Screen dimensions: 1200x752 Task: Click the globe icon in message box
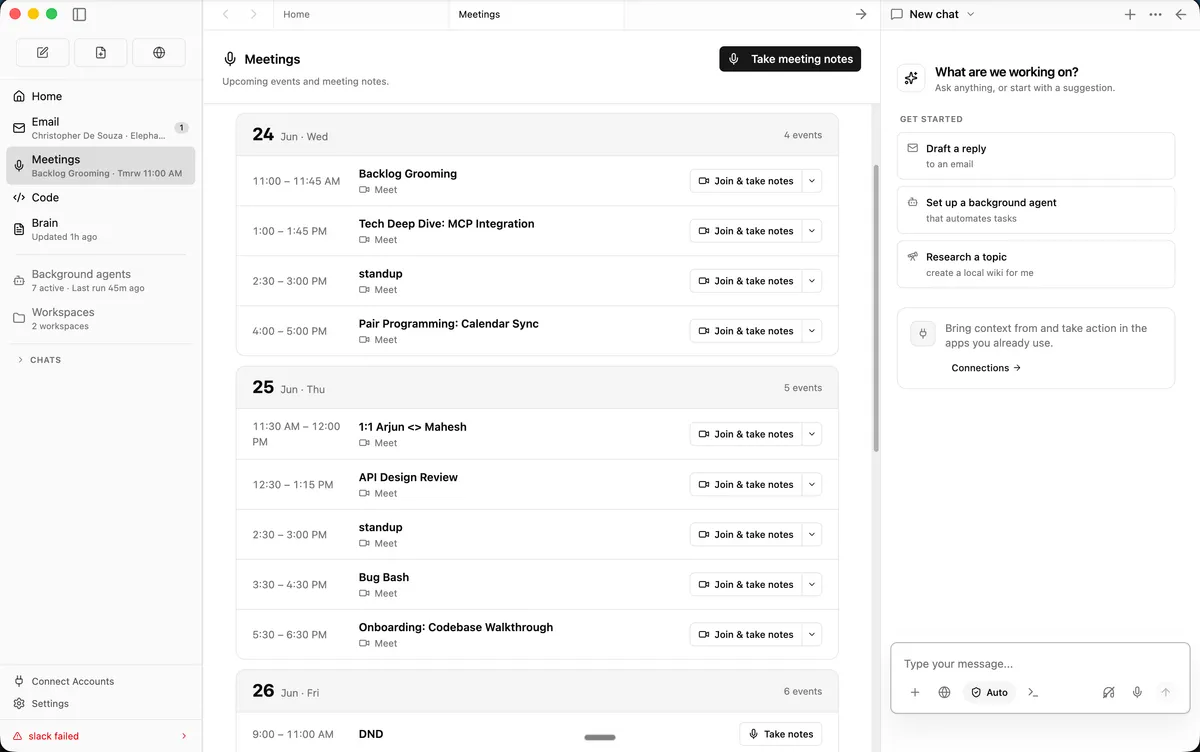click(x=944, y=692)
